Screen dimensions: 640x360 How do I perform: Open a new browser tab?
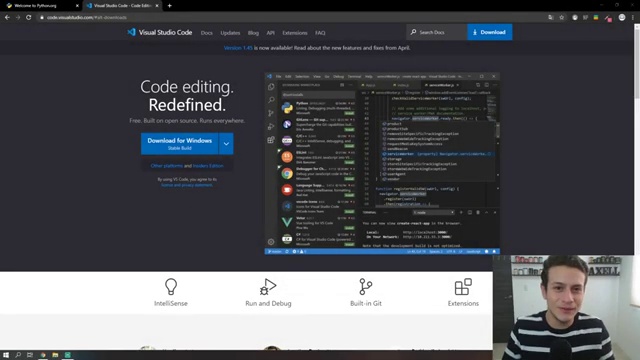click(169, 6)
